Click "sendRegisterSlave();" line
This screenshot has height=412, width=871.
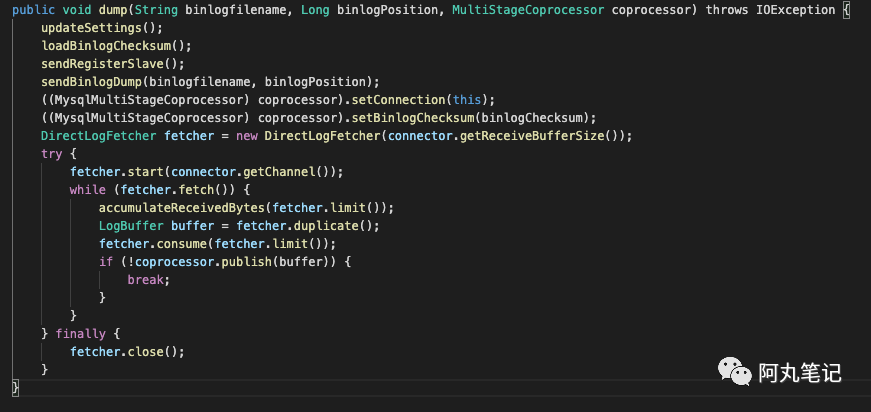pyautogui.click(x=113, y=64)
